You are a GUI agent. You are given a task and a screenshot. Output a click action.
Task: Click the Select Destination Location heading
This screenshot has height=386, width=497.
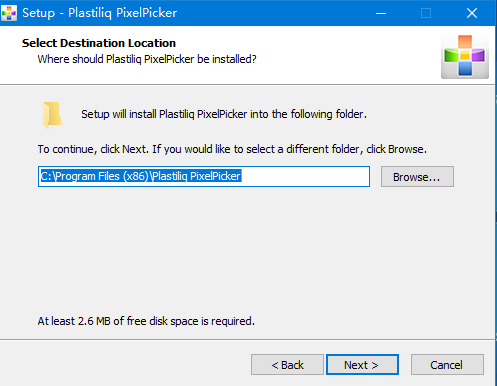coord(99,43)
